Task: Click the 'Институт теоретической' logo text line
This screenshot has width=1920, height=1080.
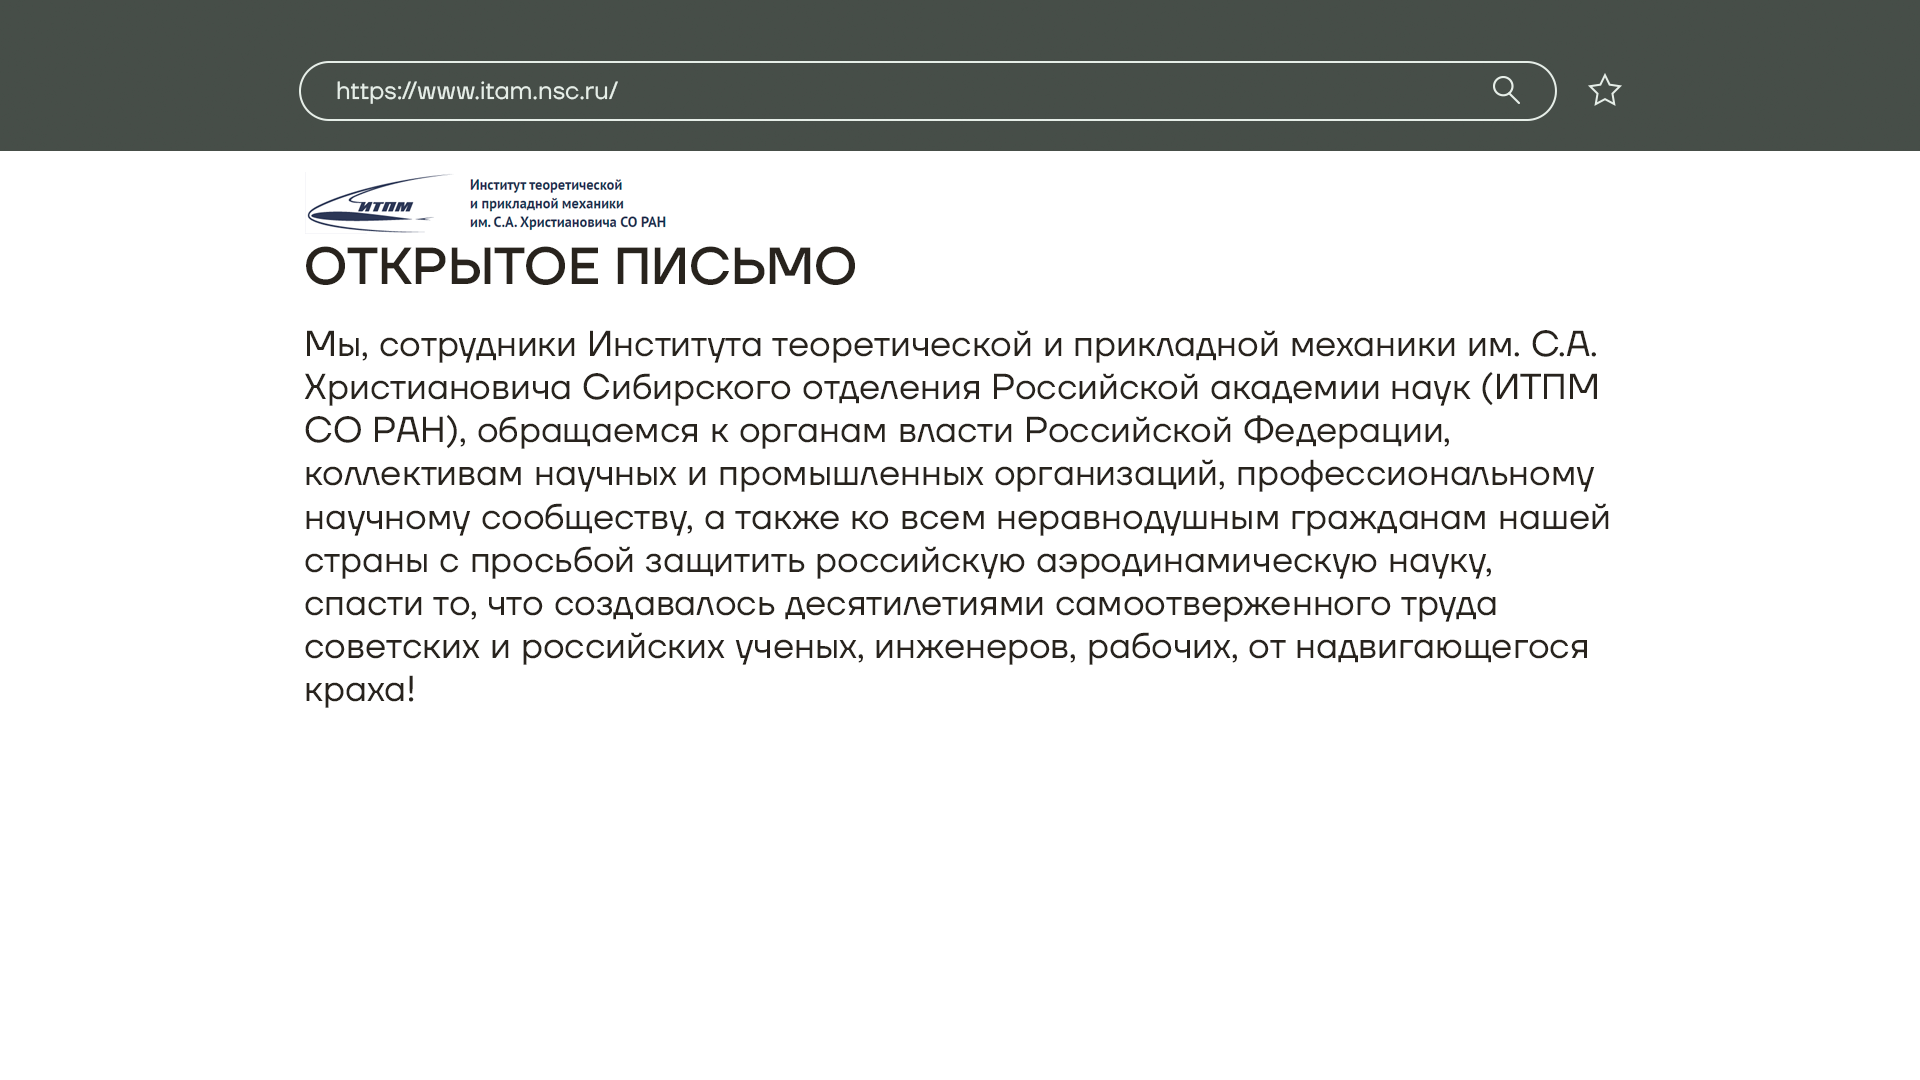Action: pos(546,185)
